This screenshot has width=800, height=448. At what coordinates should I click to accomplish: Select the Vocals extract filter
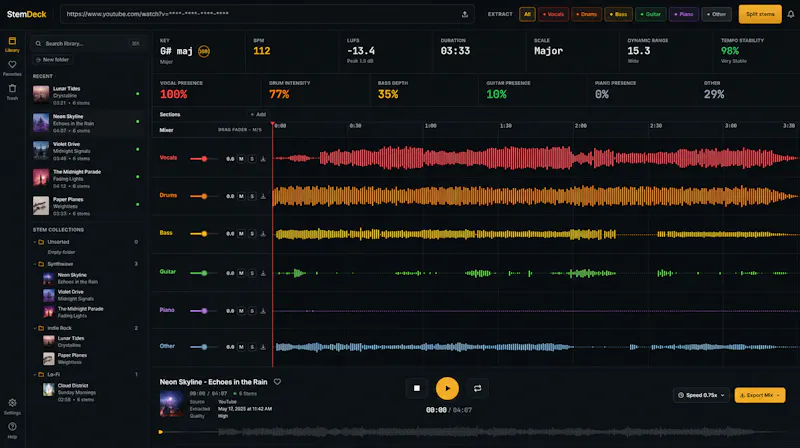(x=553, y=14)
